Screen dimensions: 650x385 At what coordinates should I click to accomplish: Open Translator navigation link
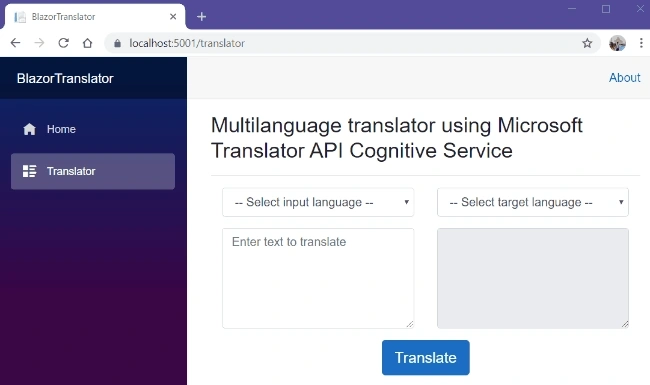coord(93,171)
